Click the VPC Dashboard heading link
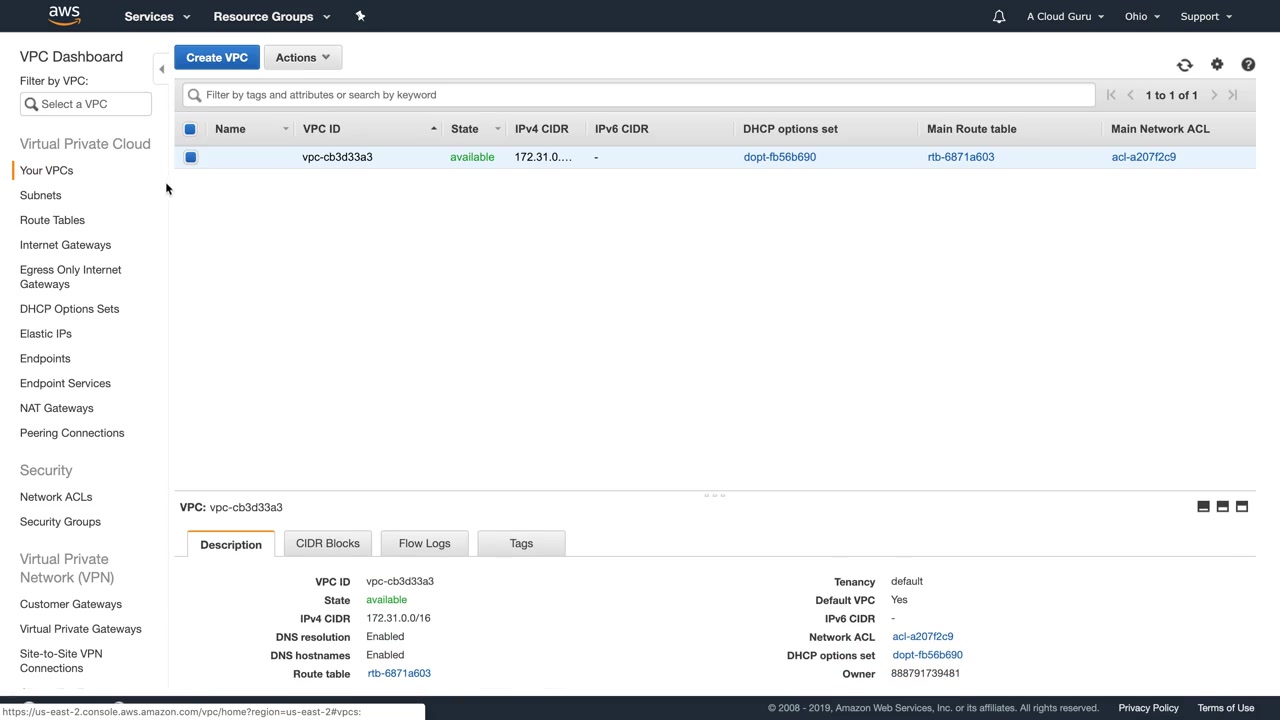The image size is (1280, 720). 71,57
